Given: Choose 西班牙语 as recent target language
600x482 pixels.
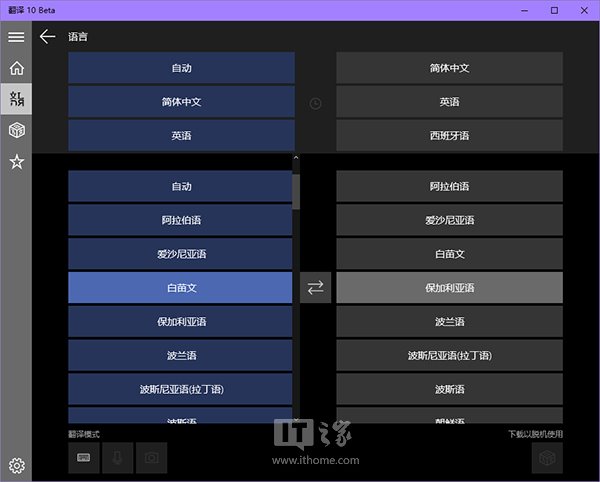Looking at the screenshot, I should (449, 135).
